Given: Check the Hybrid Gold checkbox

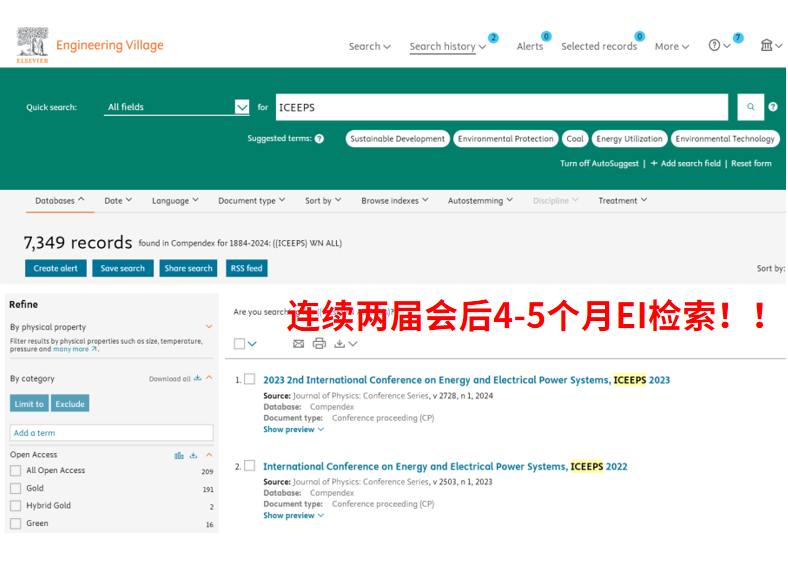Looking at the screenshot, I should [x=16, y=506].
